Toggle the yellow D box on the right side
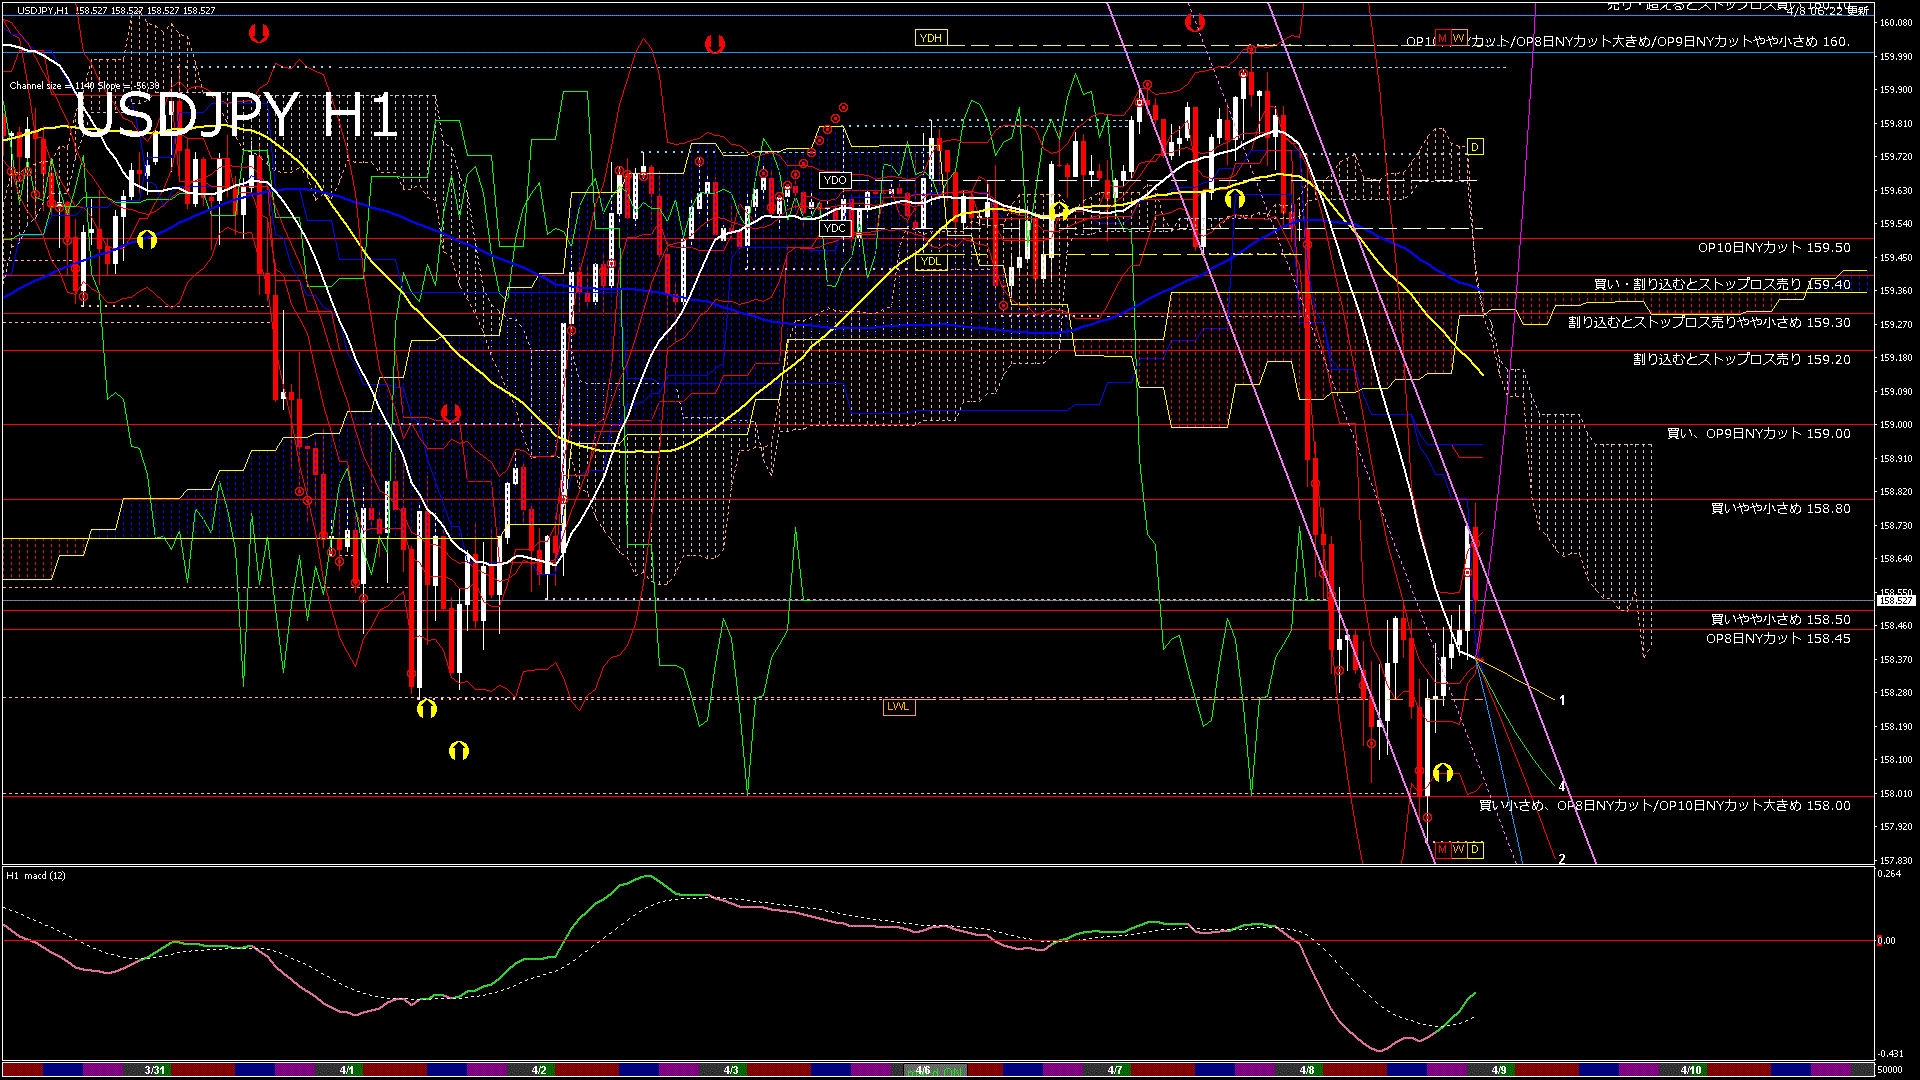Viewport: 1920px width, 1080px height. click(x=1476, y=146)
